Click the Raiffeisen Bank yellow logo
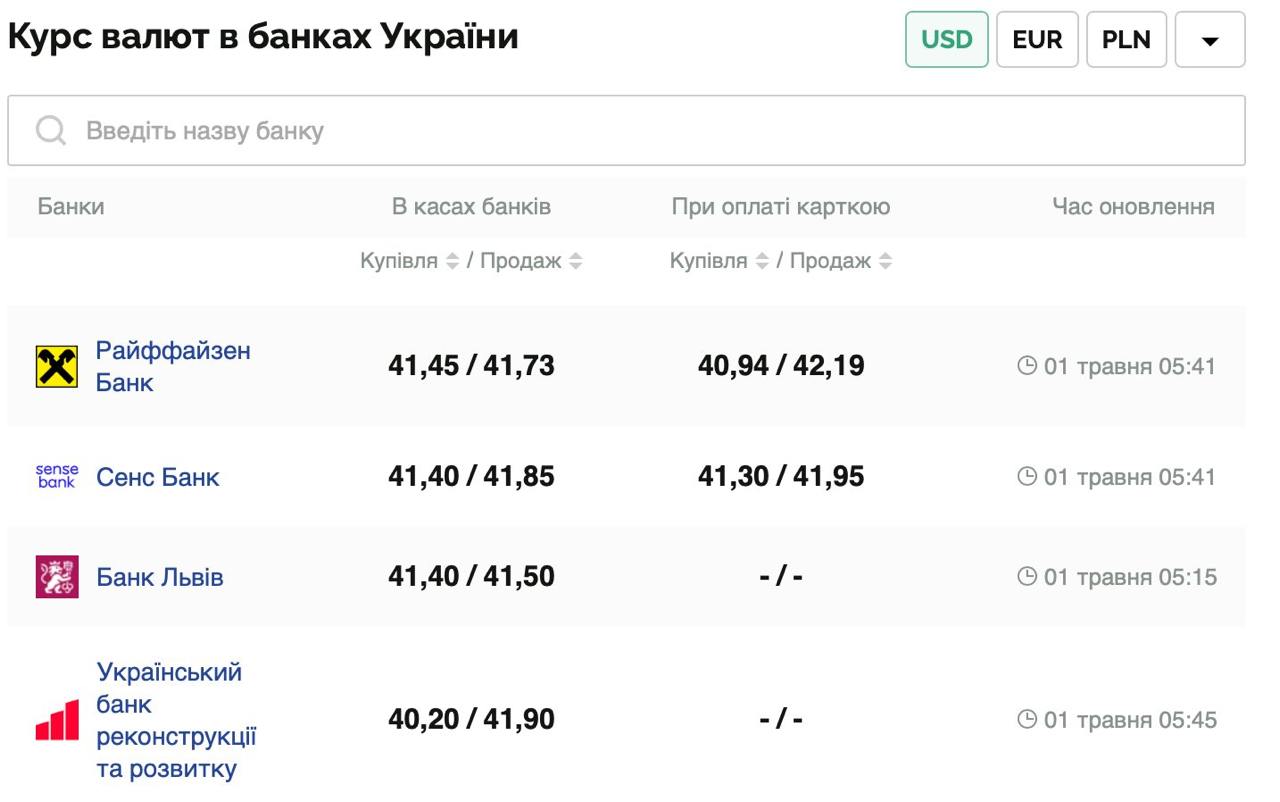 [x=58, y=365]
